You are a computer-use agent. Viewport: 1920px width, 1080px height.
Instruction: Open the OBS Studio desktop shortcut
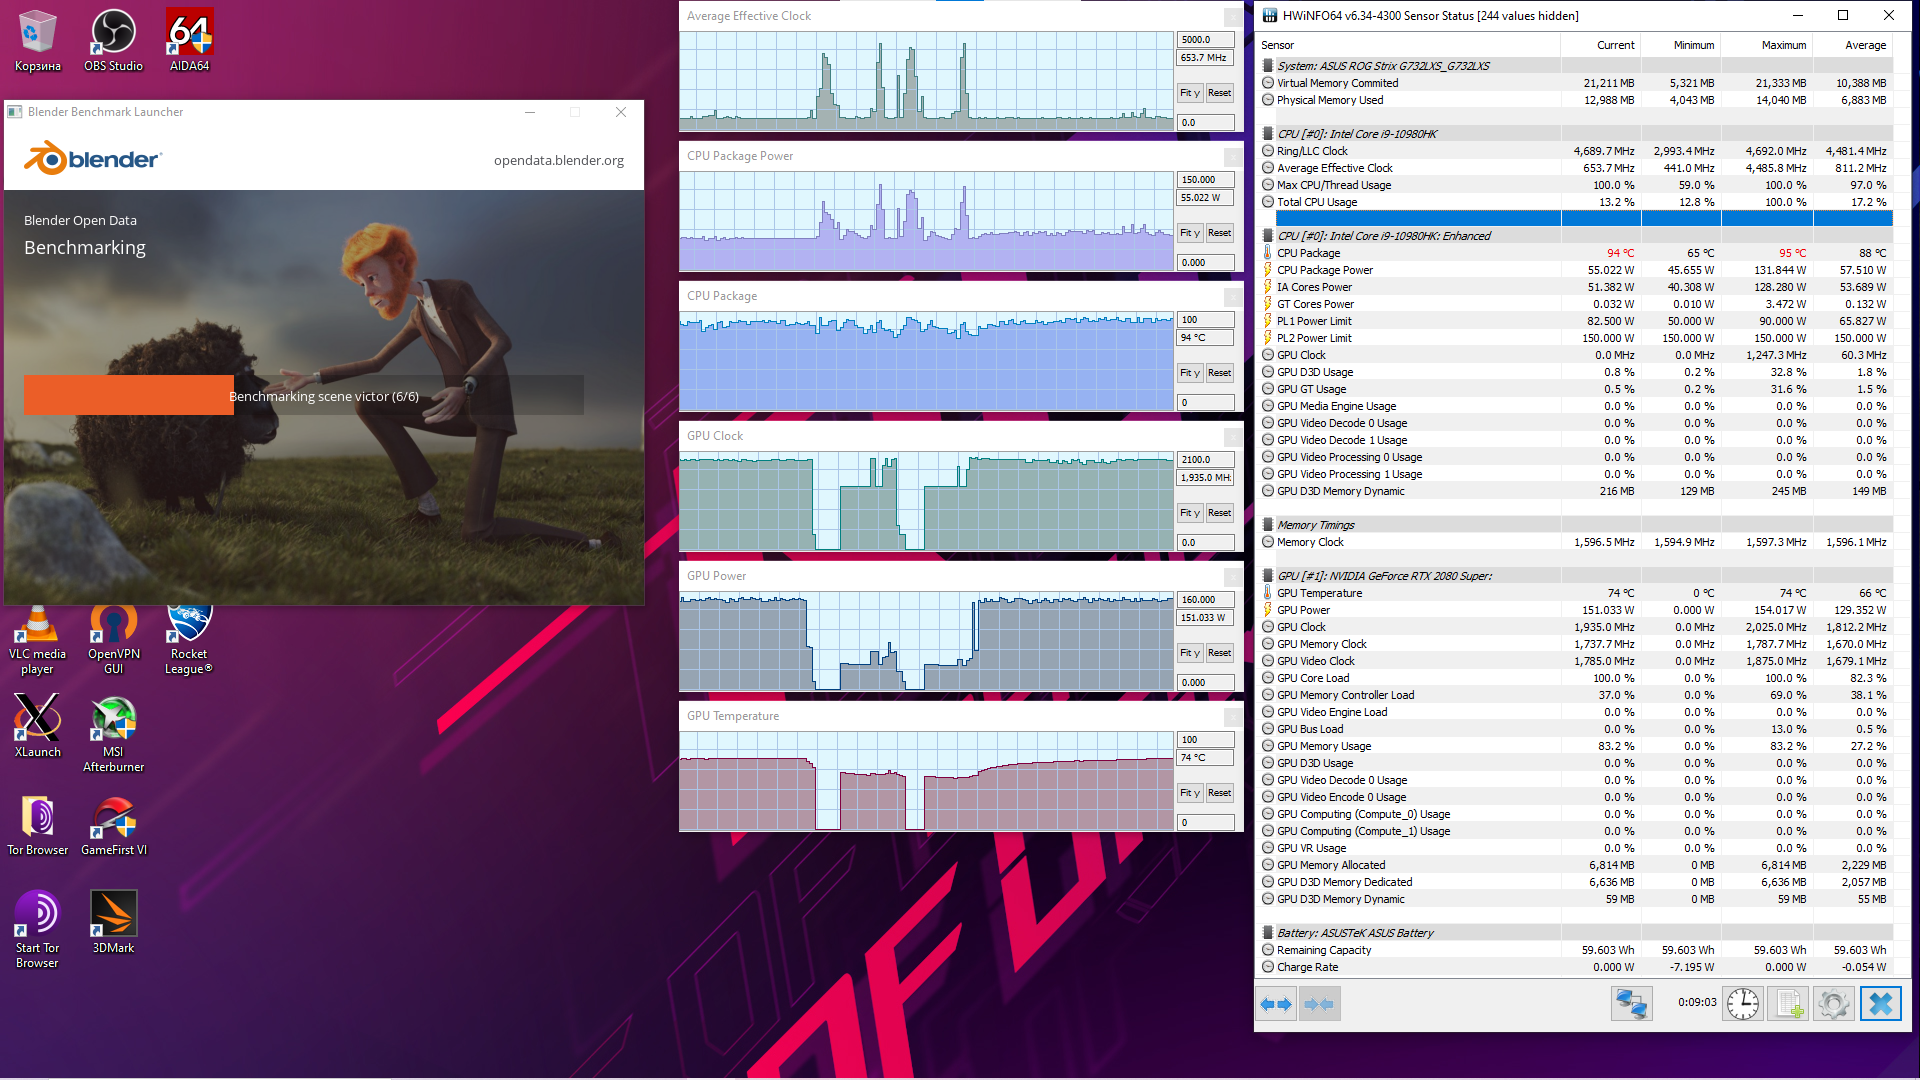(113, 41)
